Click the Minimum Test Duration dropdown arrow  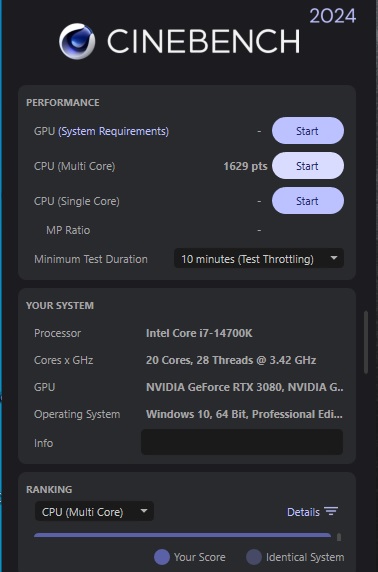pyautogui.click(x=333, y=258)
